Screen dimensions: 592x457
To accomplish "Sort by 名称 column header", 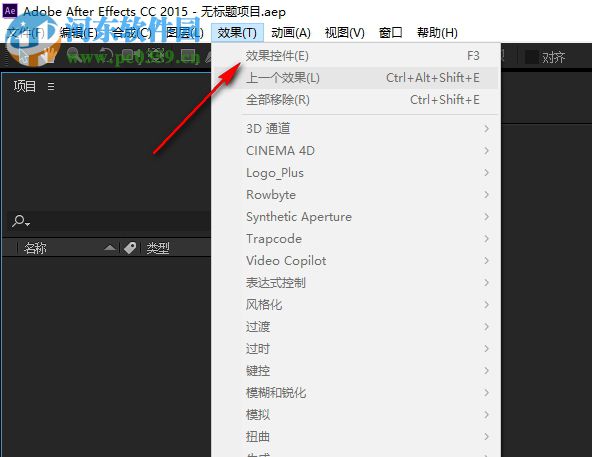I will click(35, 248).
